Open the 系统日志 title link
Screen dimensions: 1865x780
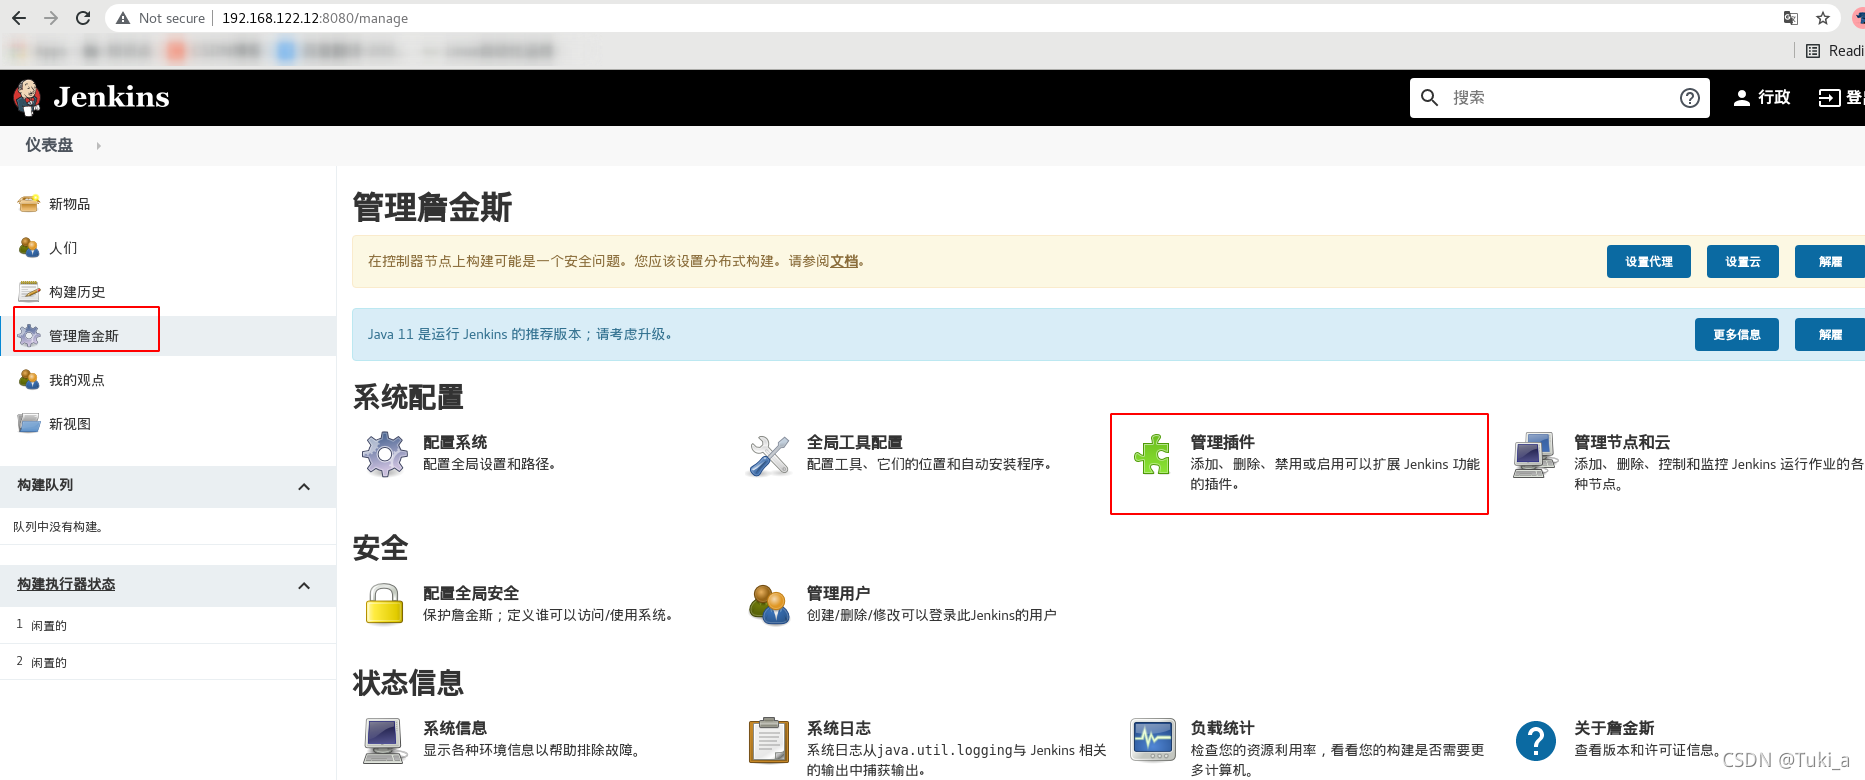(x=838, y=728)
